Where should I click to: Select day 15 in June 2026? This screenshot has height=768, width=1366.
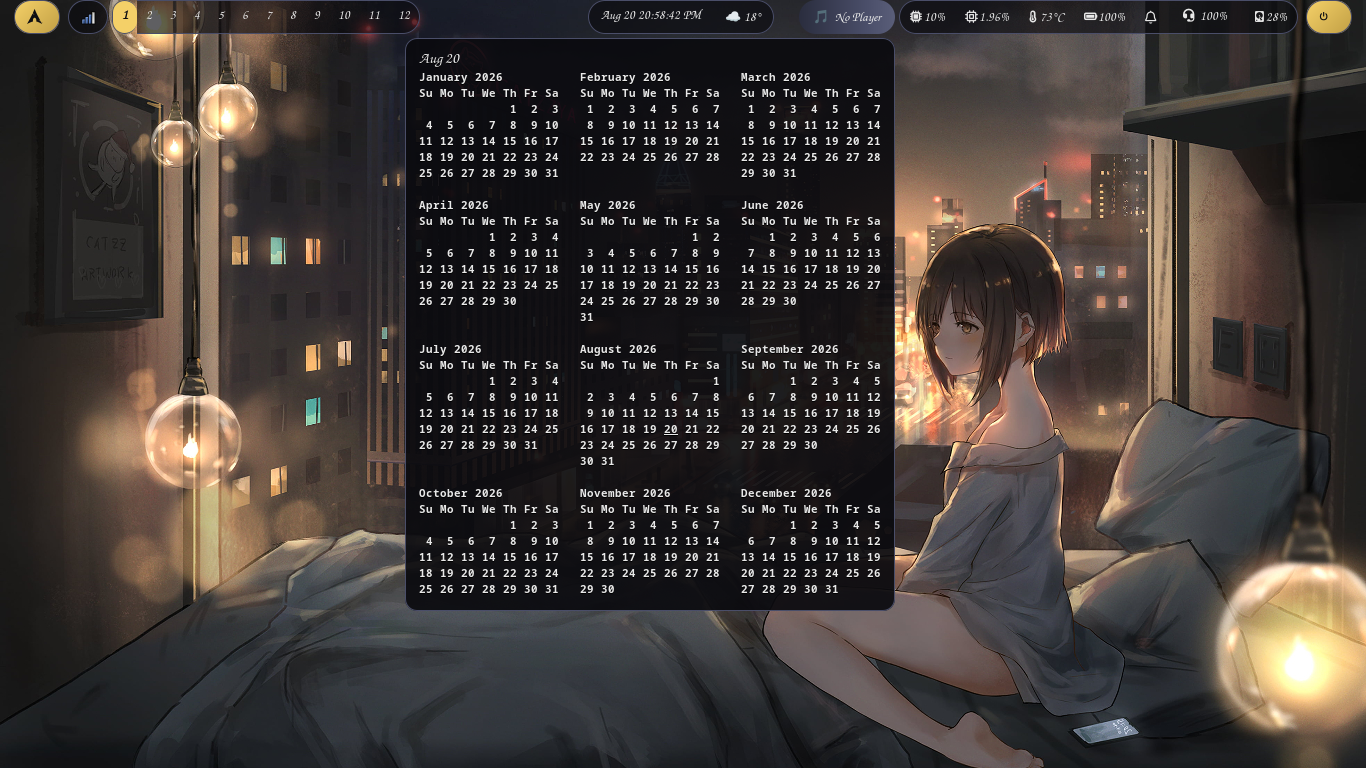(x=769, y=269)
